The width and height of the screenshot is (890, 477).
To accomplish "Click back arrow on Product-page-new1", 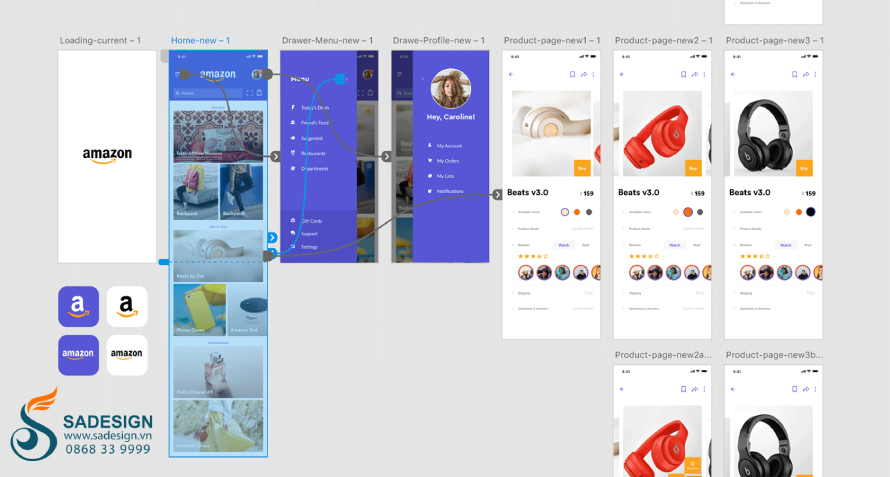I will [x=511, y=74].
